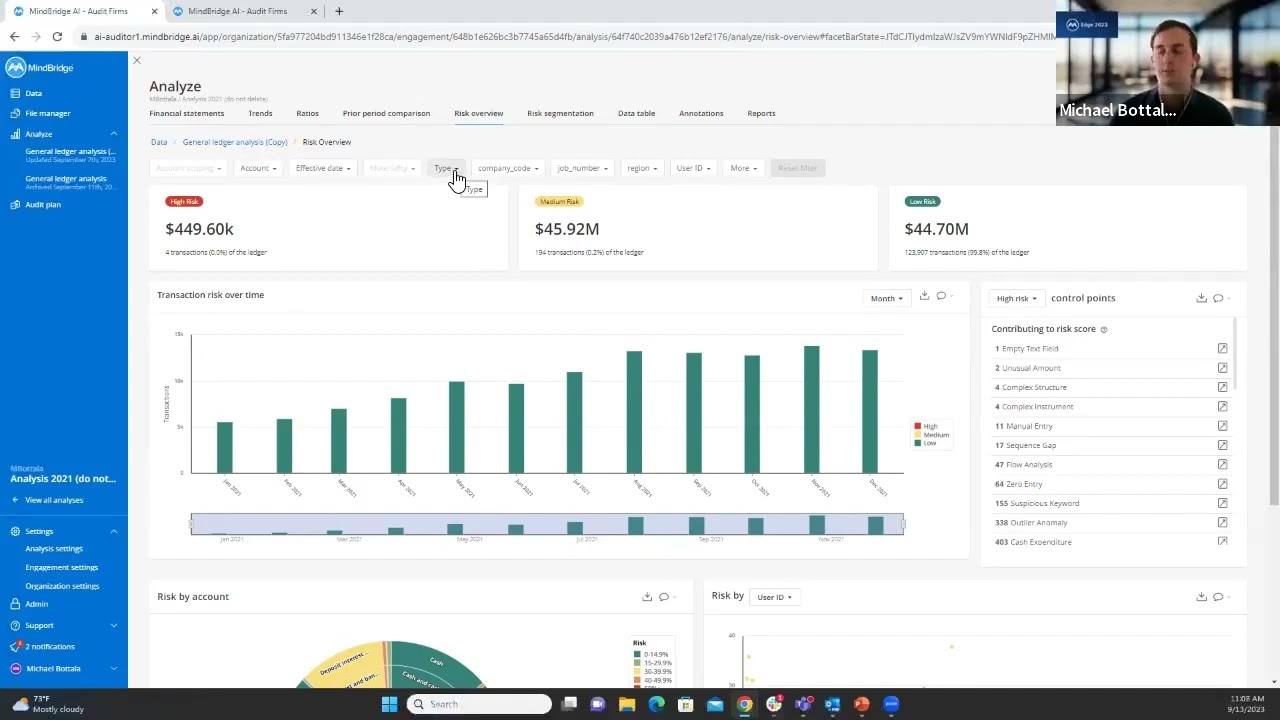
Task: Download the Risk by account chart
Action: [647, 597]
